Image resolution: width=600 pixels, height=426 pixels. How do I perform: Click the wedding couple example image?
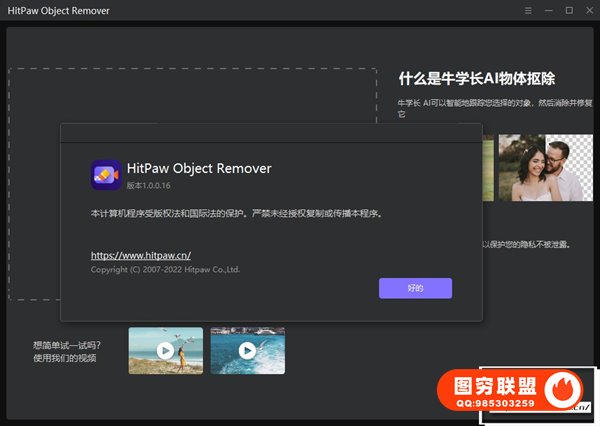pos(540,168)
